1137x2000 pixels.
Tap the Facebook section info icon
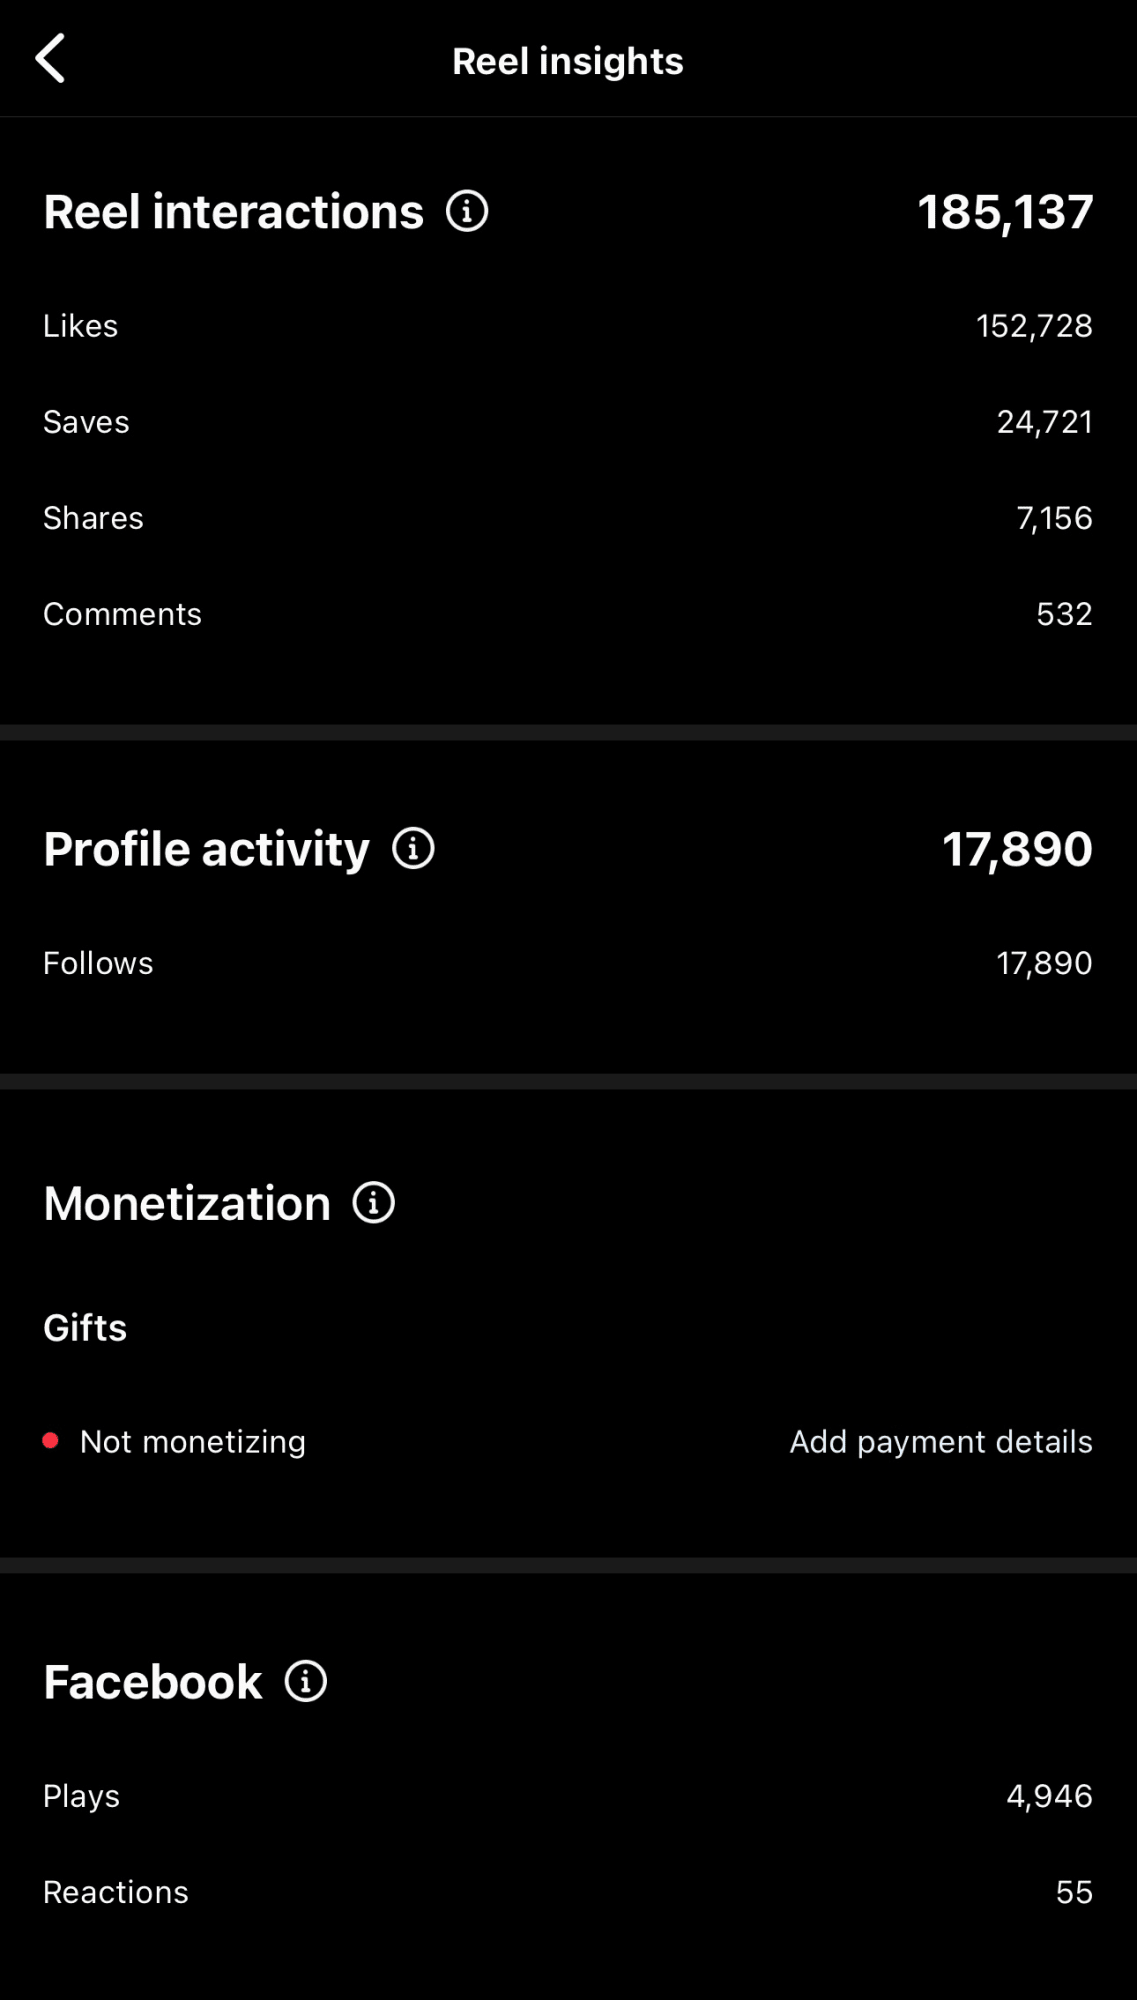pos(306,1681)
